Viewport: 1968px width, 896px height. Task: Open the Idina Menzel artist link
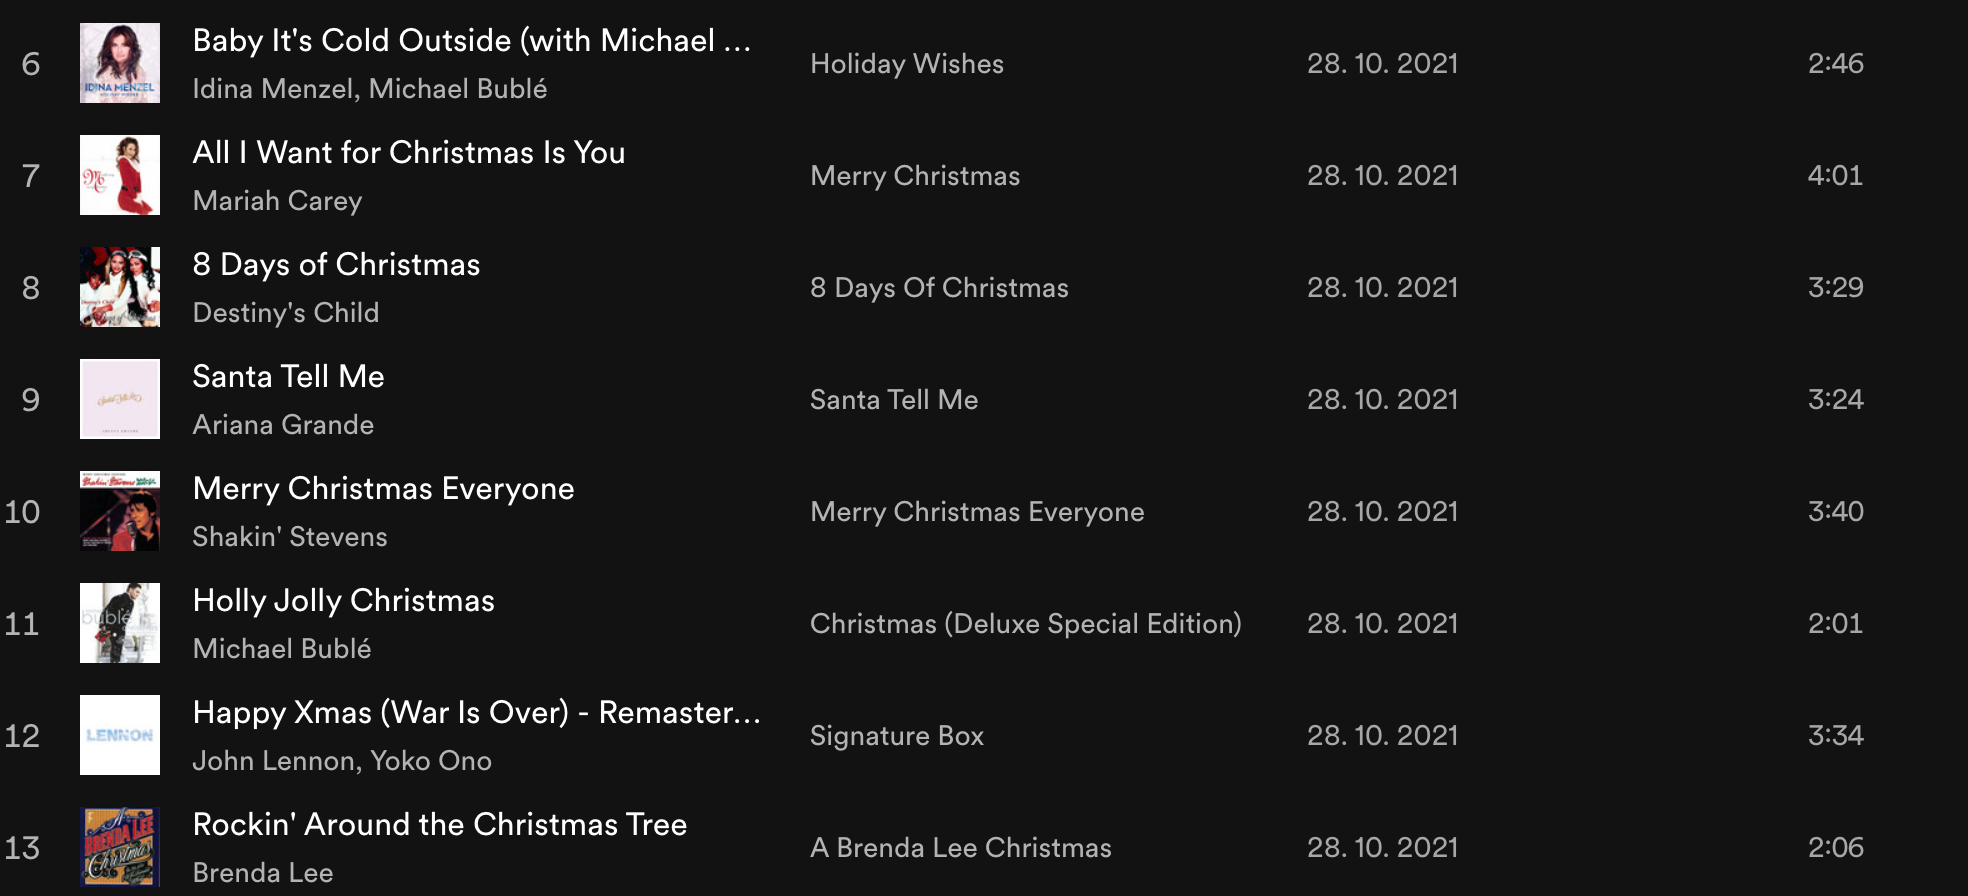[274, 89]
